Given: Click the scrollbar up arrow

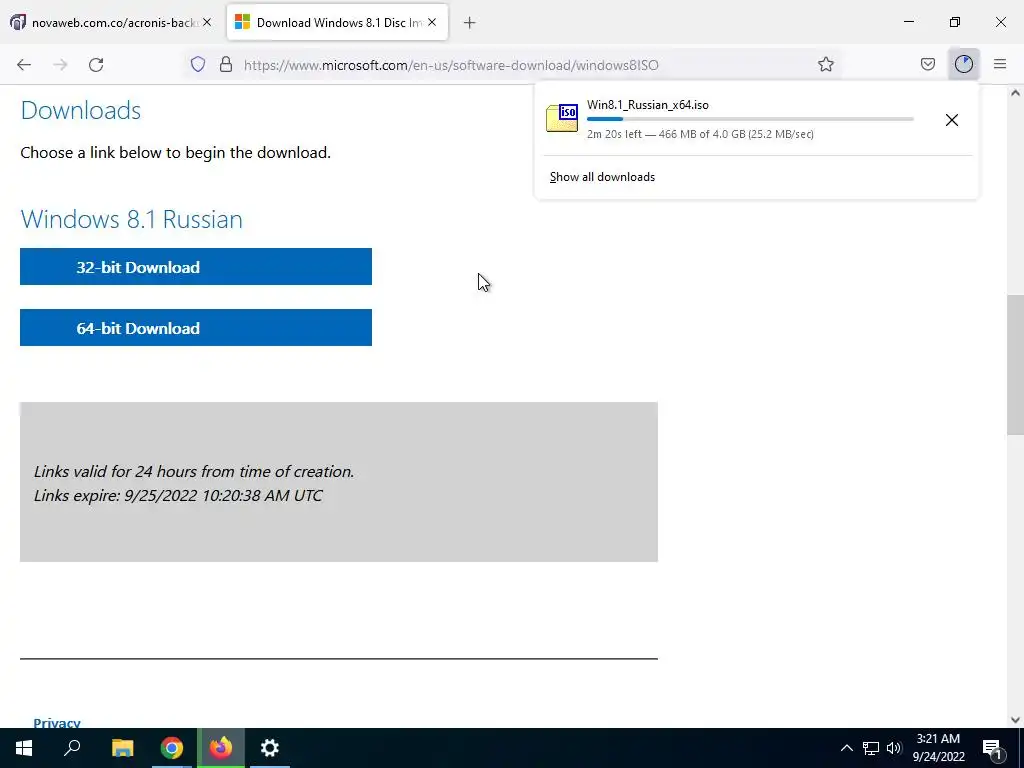Looking at the screenshot, I should tap(1015, 93).
